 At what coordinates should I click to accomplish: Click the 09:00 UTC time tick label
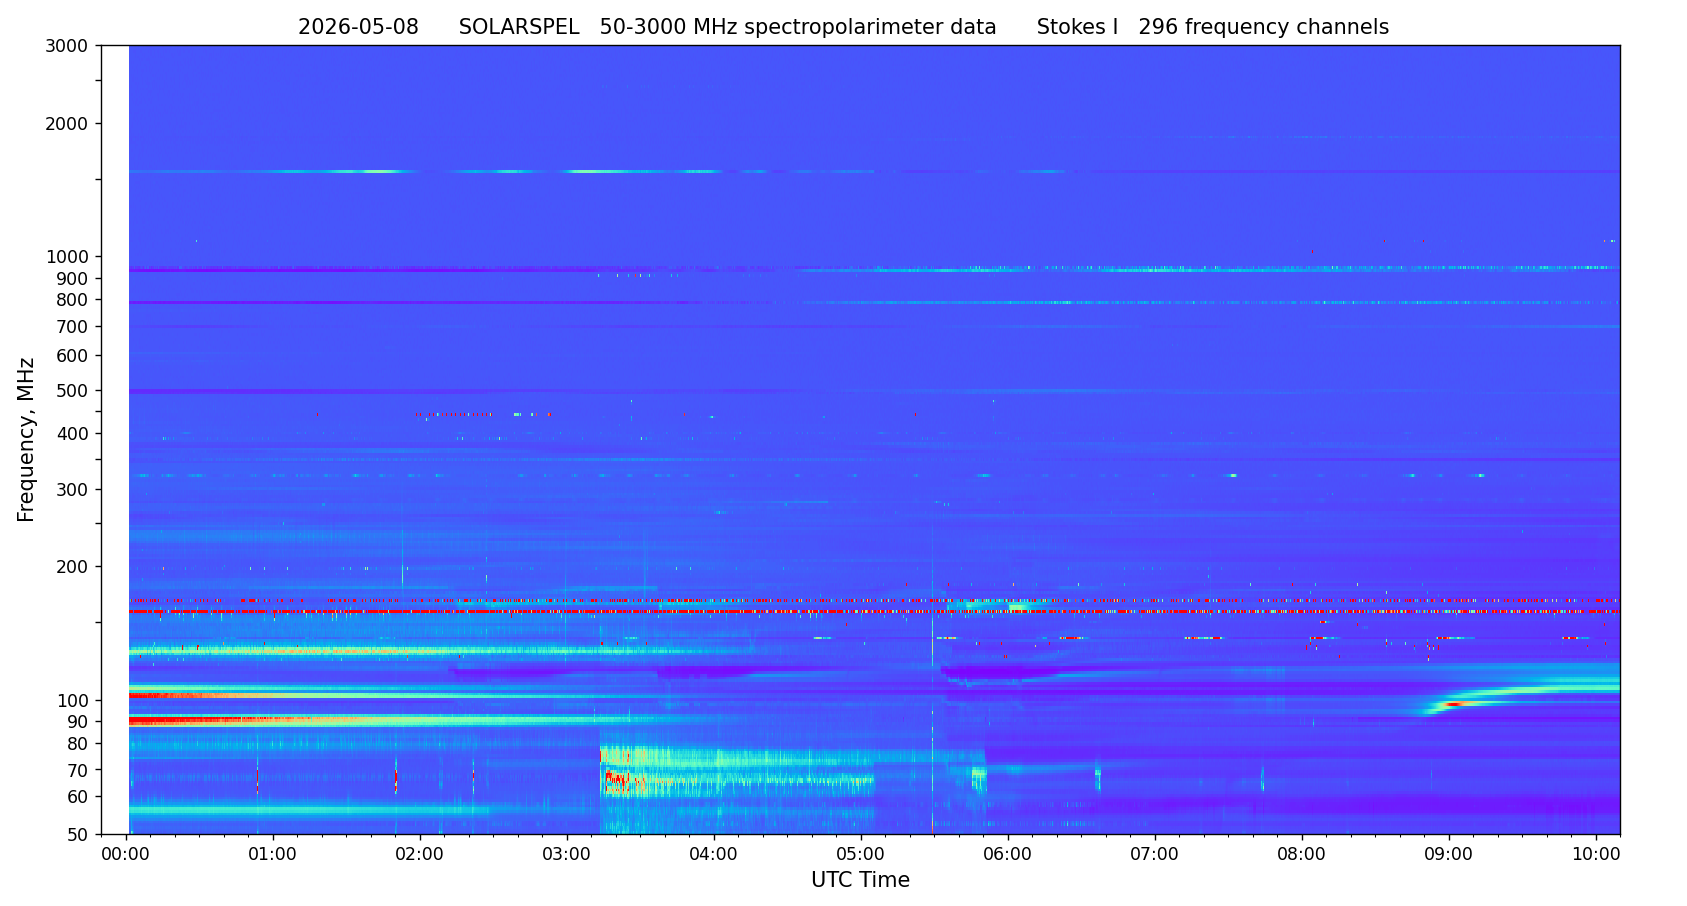1448,854
